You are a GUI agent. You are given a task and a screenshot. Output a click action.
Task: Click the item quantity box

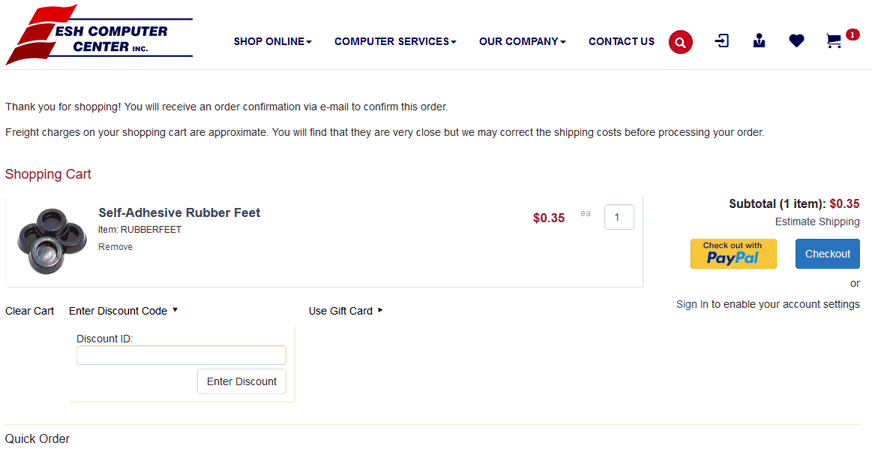coord(618,217)
